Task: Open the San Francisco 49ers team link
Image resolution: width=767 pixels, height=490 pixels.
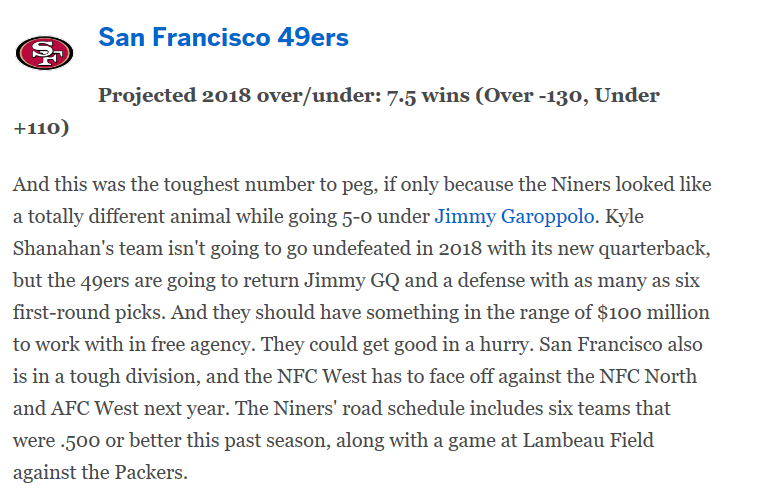Action: click(223, 37)
